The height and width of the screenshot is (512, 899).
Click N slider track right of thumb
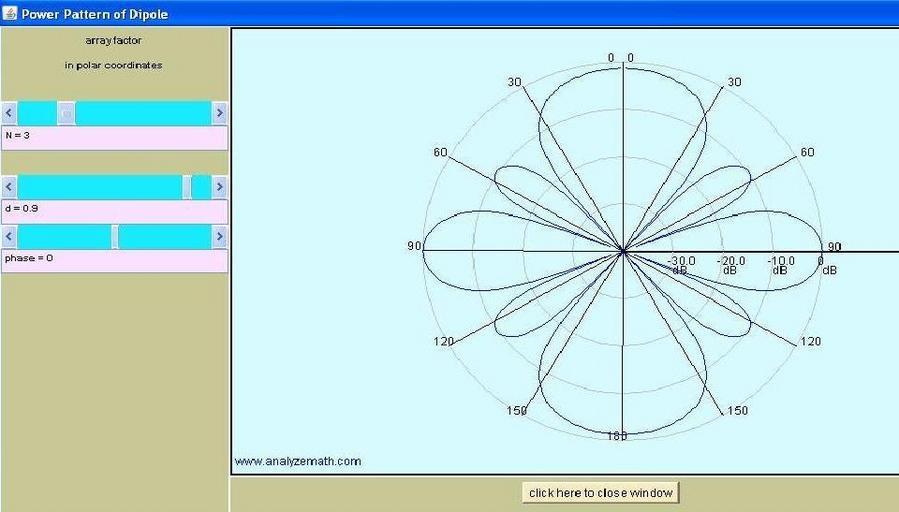pos(140,113)
